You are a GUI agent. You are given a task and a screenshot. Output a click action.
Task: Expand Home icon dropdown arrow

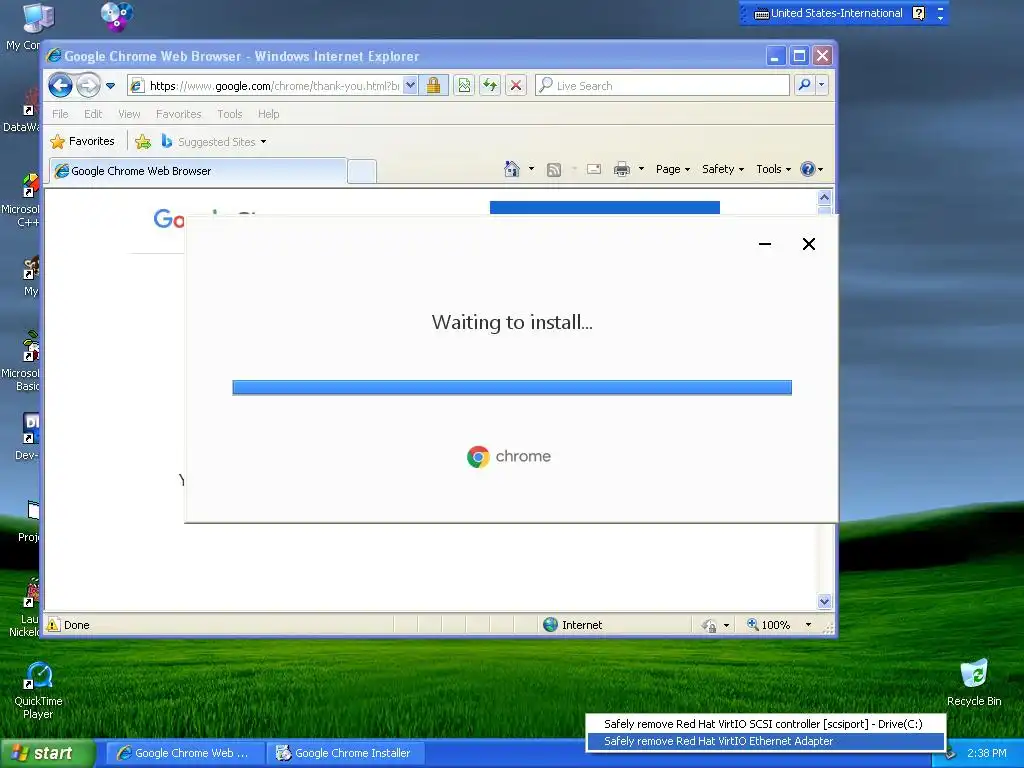pyautogui.click(x=531, y=169)
